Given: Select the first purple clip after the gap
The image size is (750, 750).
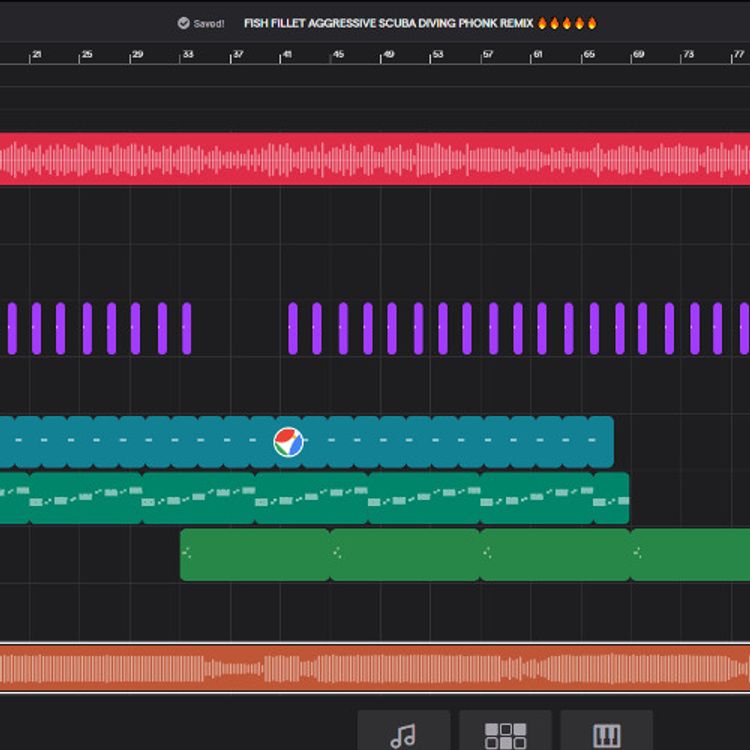Looking at the screenshot, I should 293,328.
